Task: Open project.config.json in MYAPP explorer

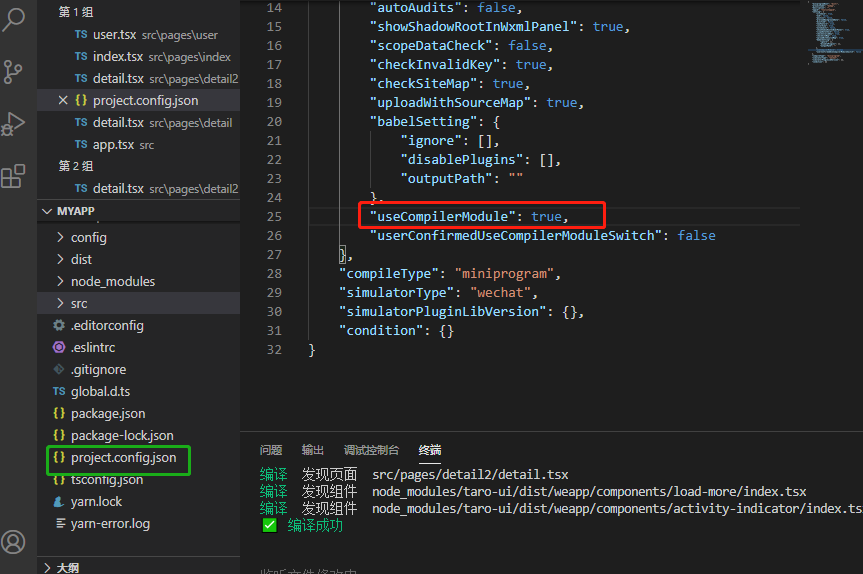Action: [139, 457]
